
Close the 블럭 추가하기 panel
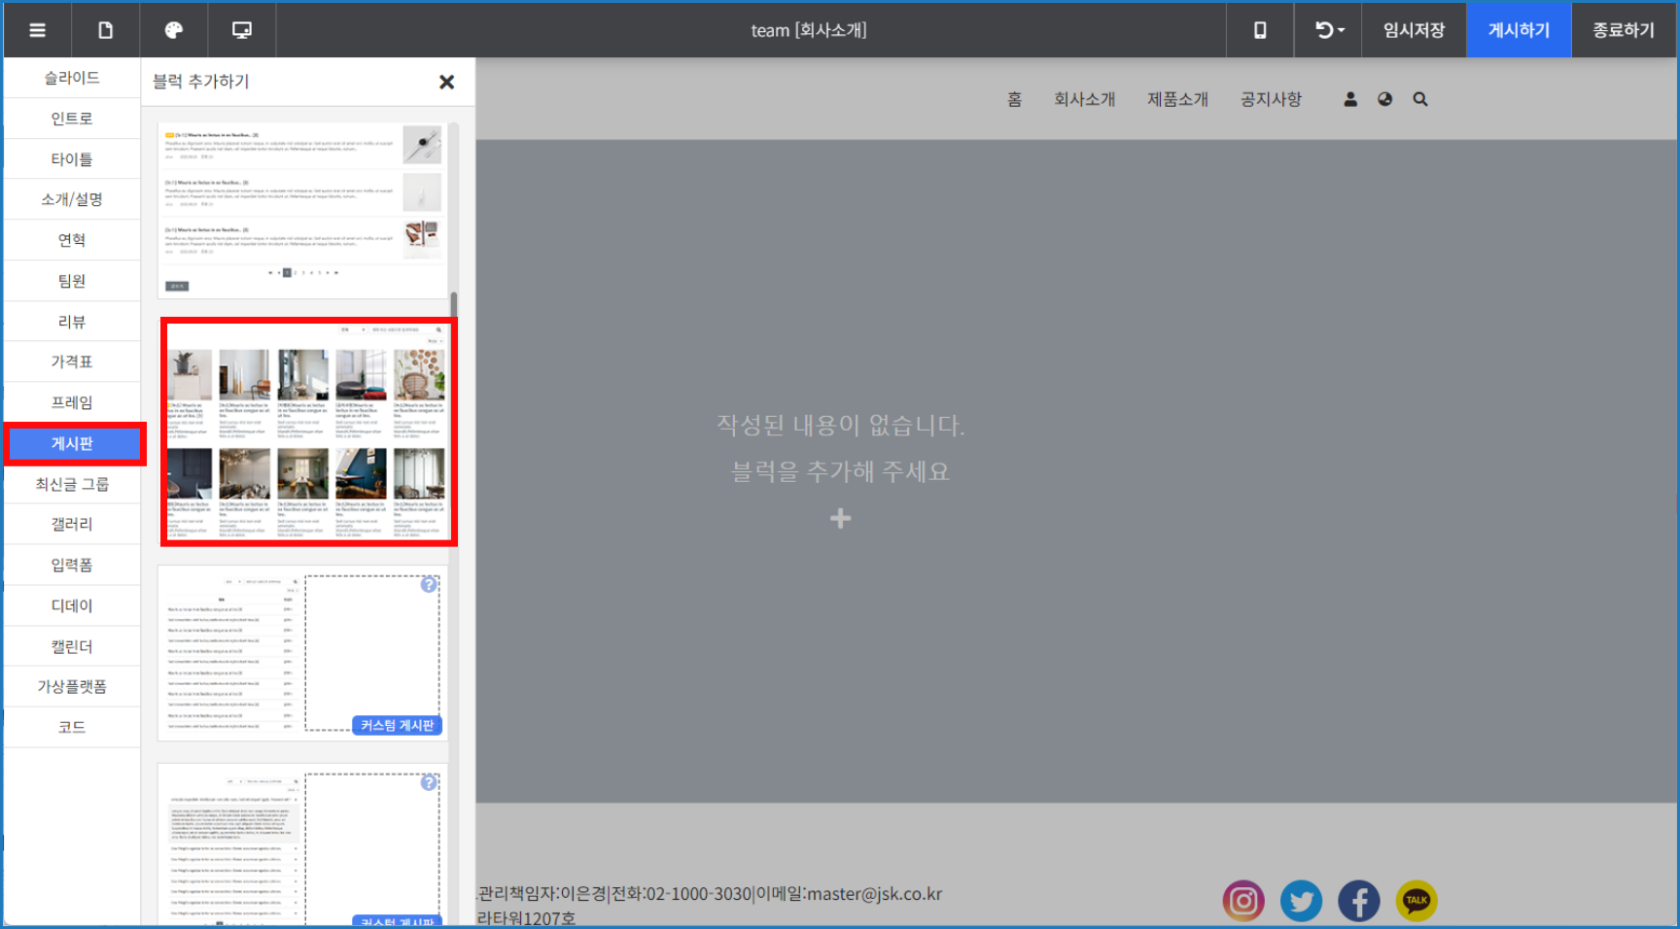(446, 82)
